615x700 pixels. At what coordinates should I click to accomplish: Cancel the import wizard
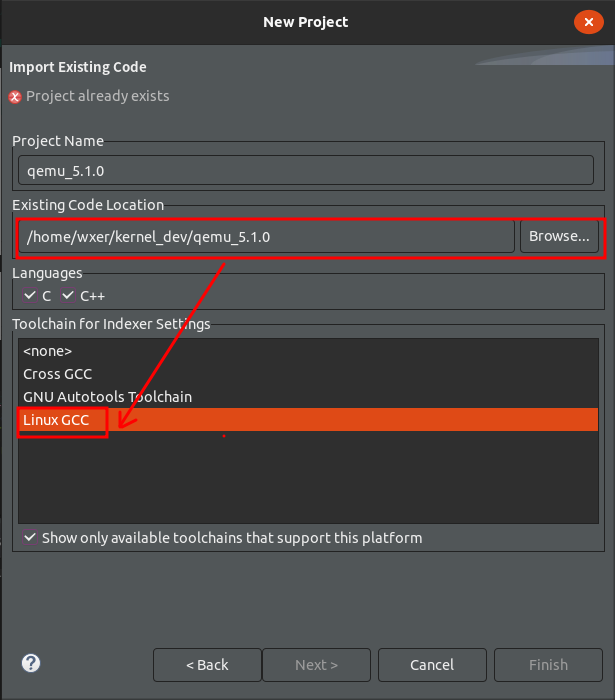tap(432, 665)
